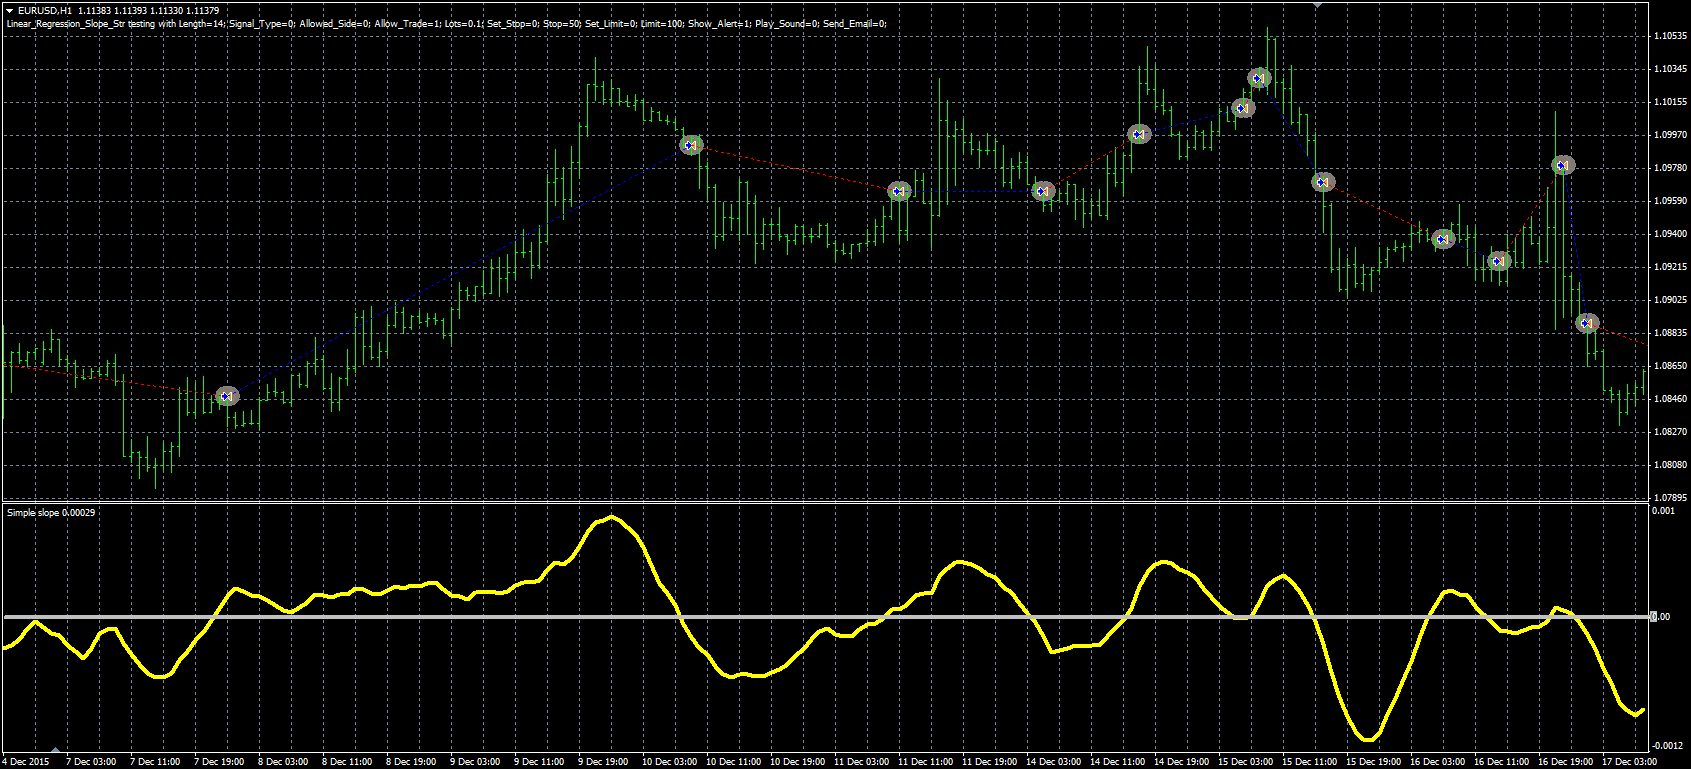Click the 1.10535 price label
The height and width of the screenshot is (769, 1691).
tap(1669, 36)
